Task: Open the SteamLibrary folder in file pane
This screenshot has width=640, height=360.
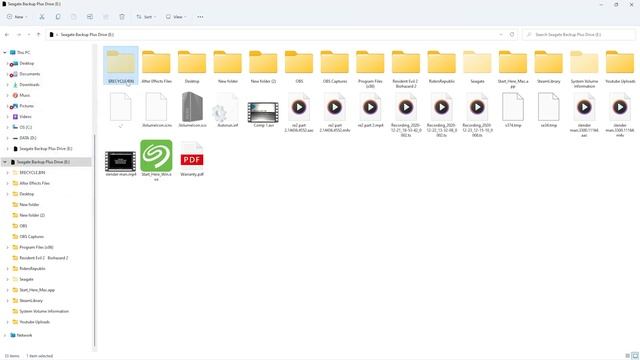Action: [549, 66]
